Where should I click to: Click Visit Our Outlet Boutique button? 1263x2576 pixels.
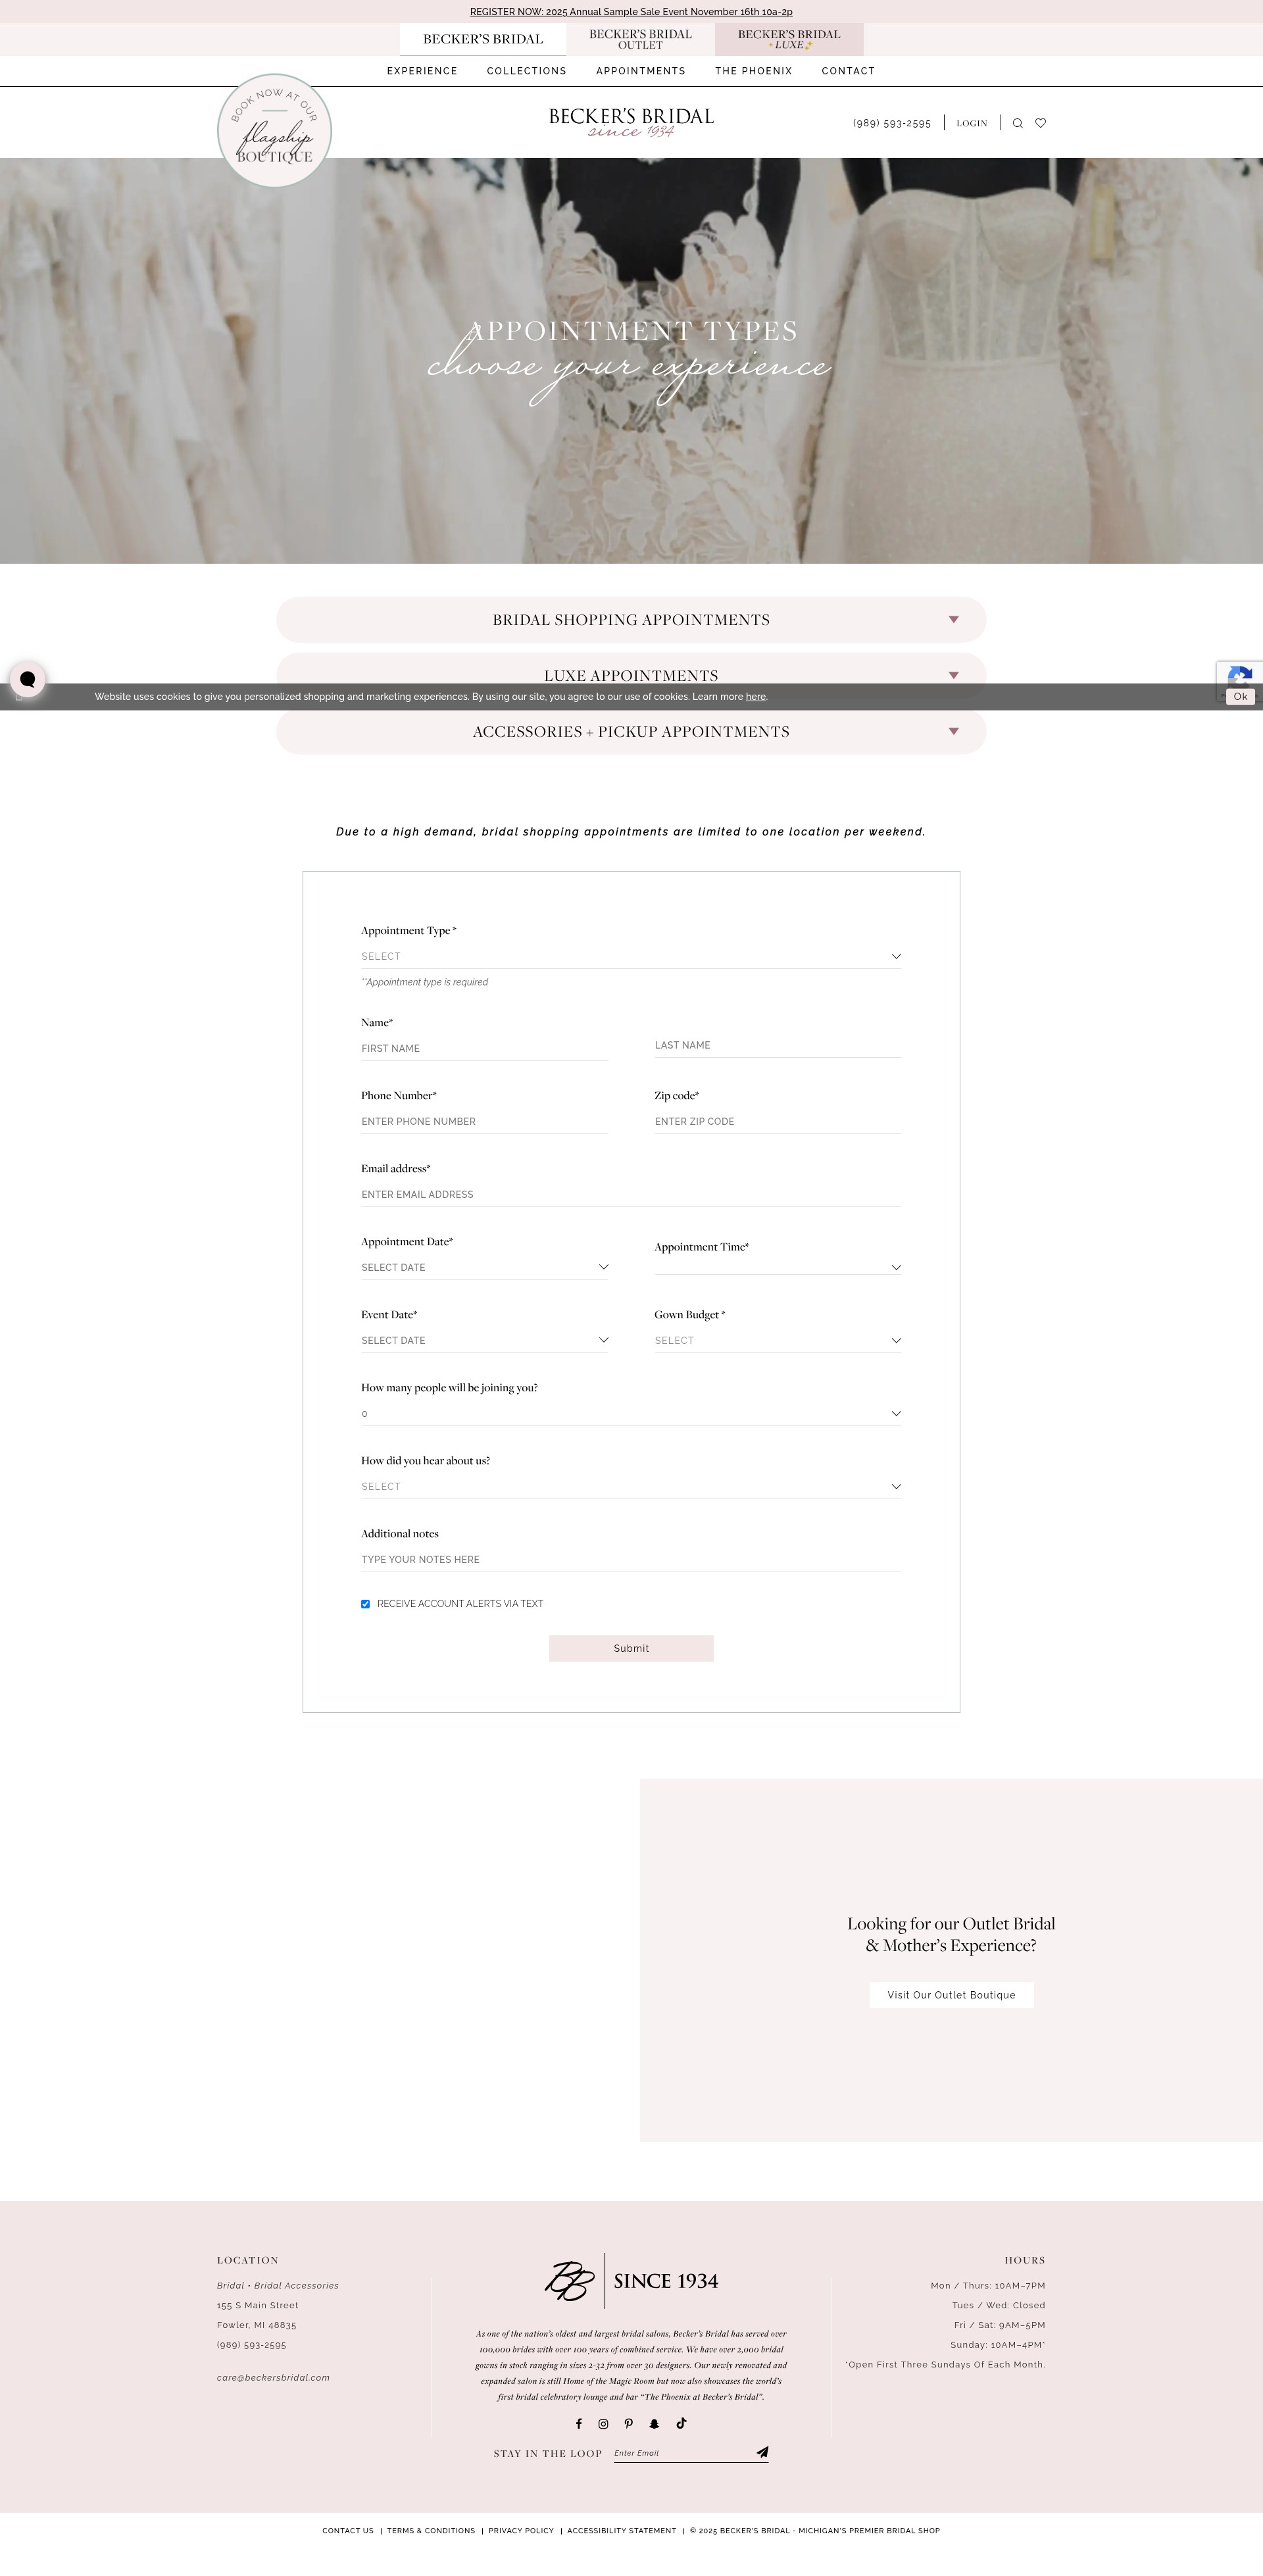pos(951,1995)
